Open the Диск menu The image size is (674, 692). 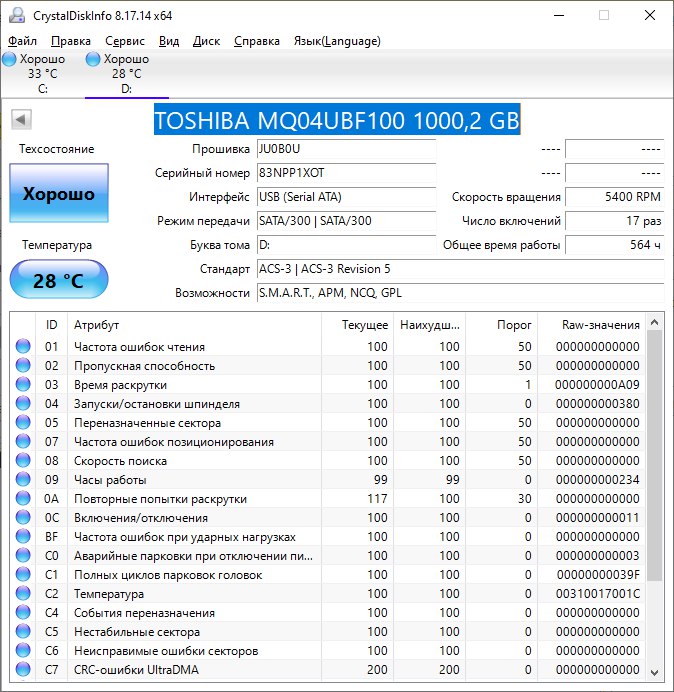pos(207,41)
